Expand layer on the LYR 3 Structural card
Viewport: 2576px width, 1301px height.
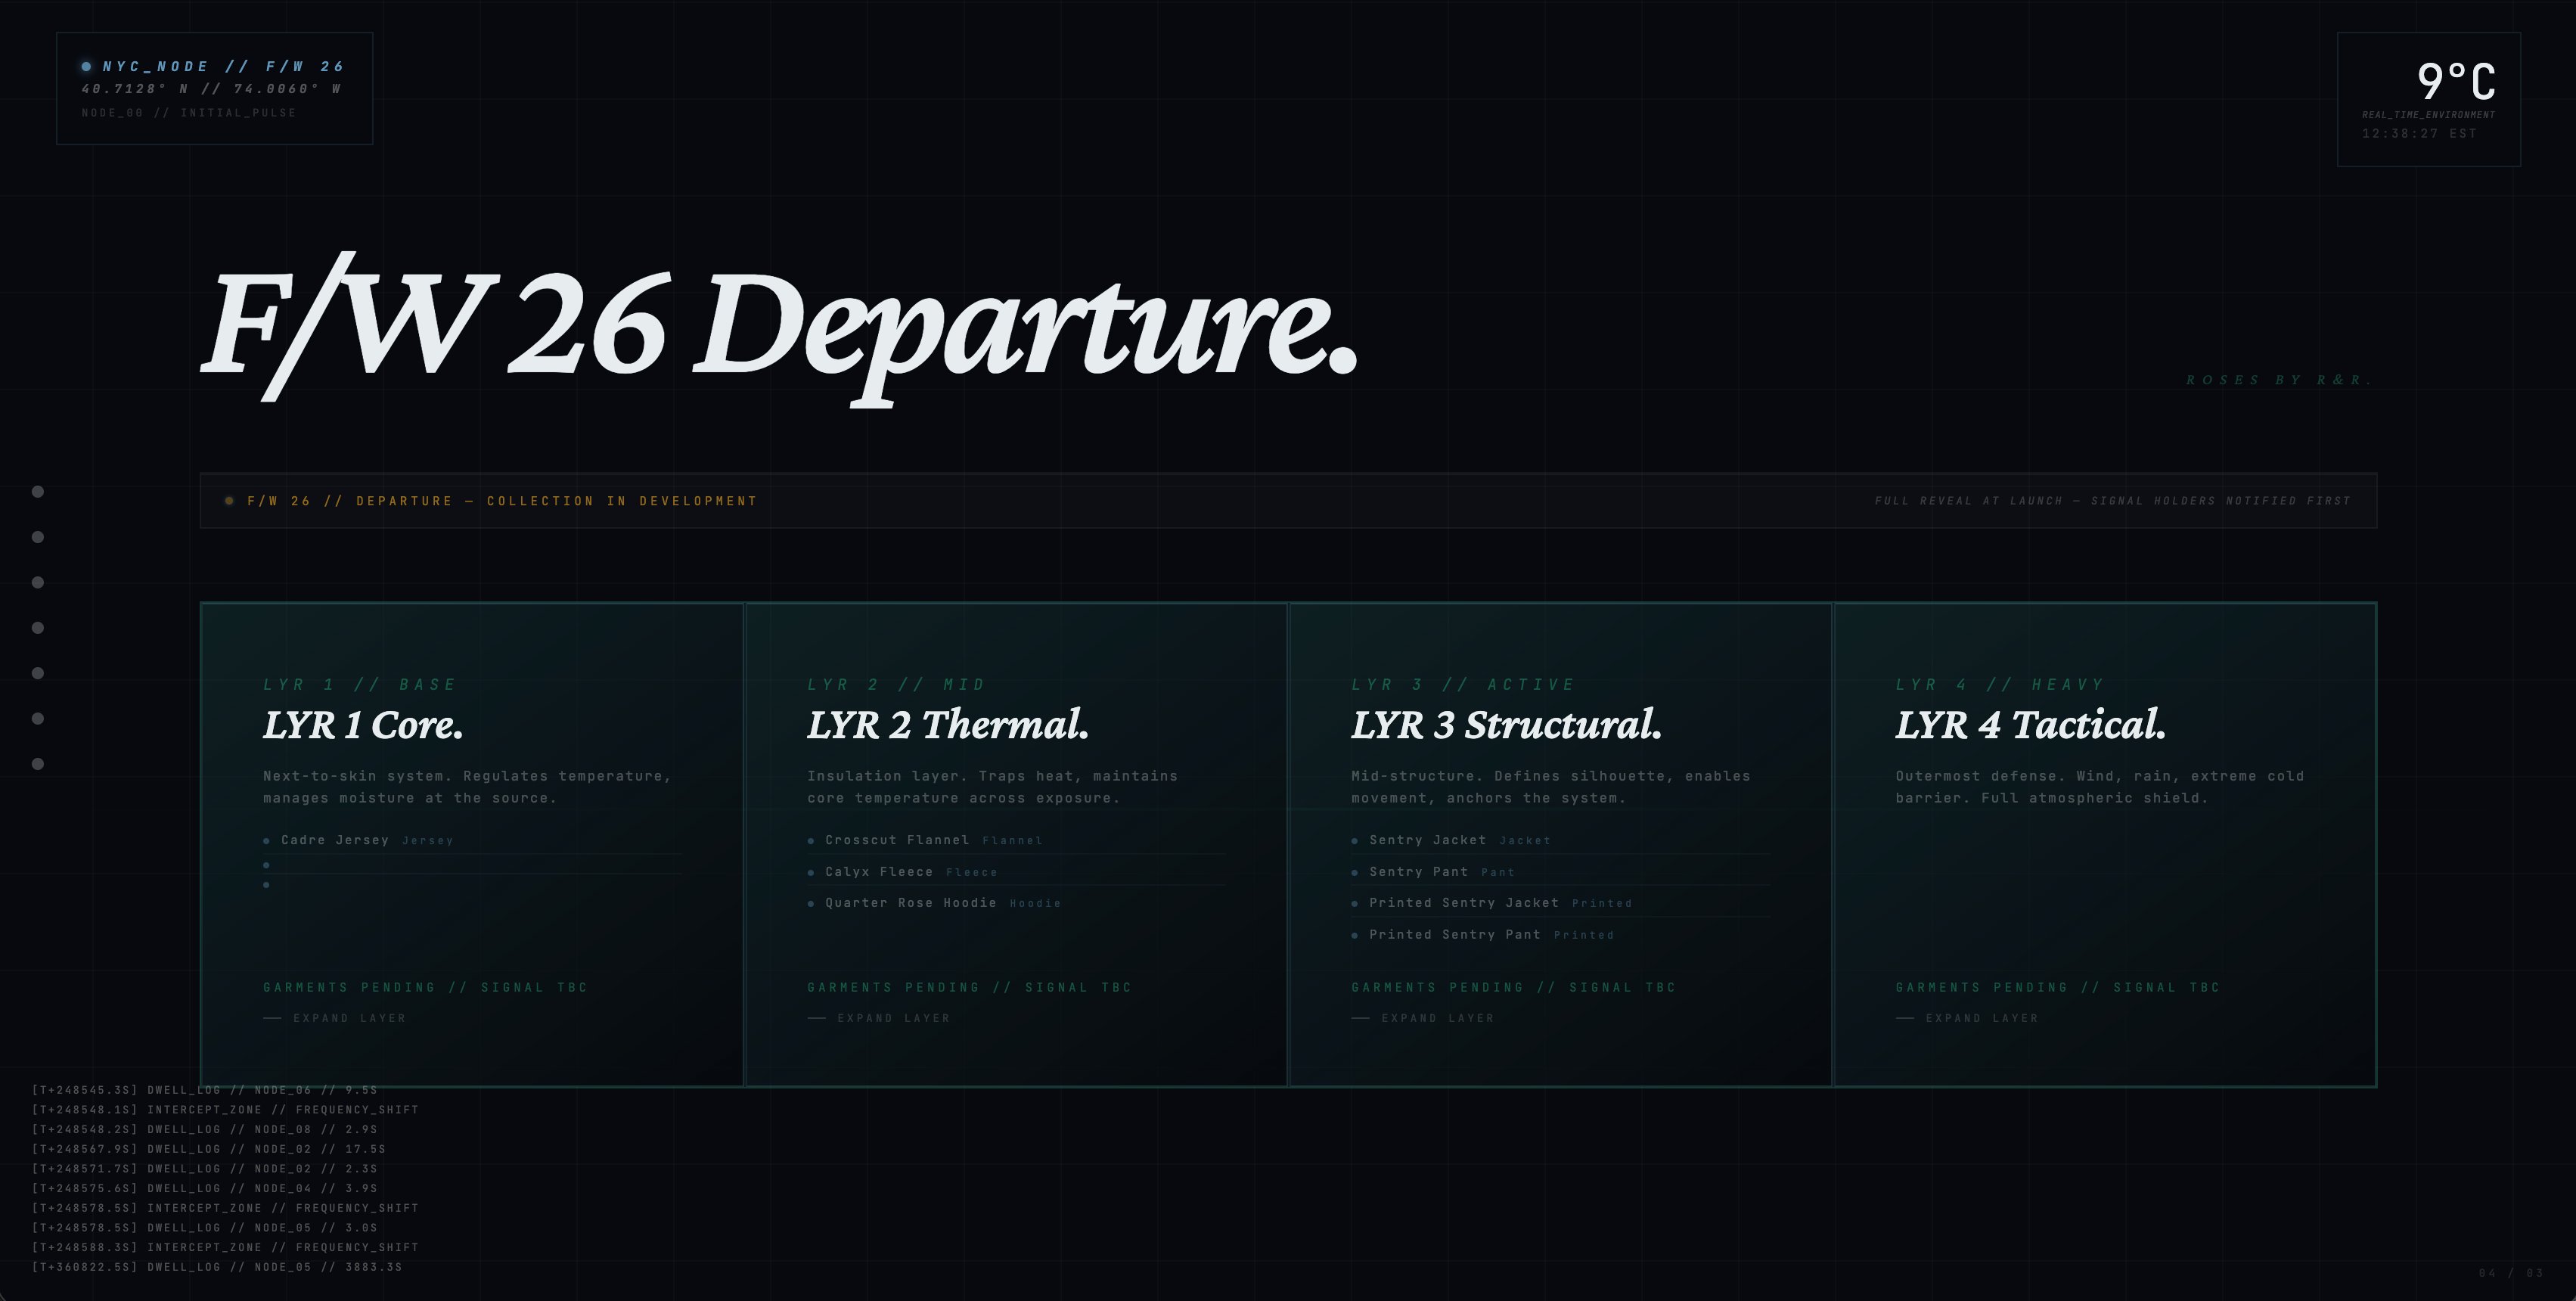[x=1436, y=1018]
